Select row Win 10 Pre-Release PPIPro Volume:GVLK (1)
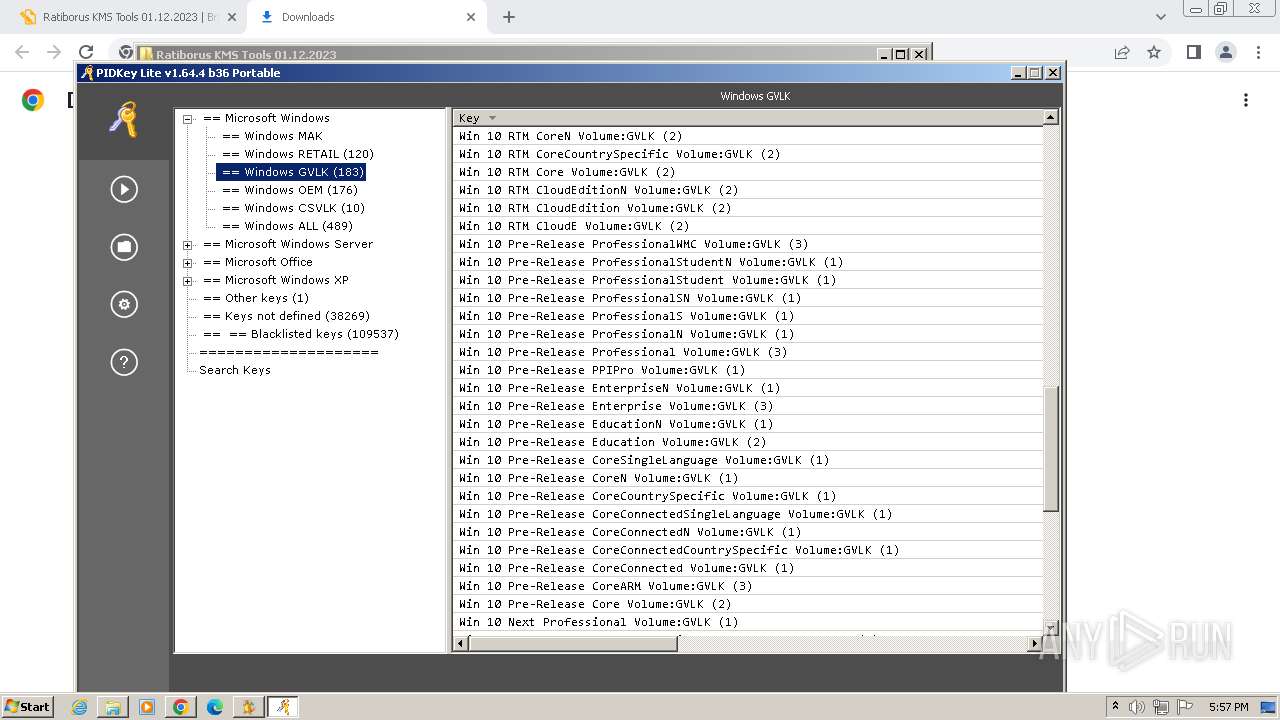 coord(748,370)
